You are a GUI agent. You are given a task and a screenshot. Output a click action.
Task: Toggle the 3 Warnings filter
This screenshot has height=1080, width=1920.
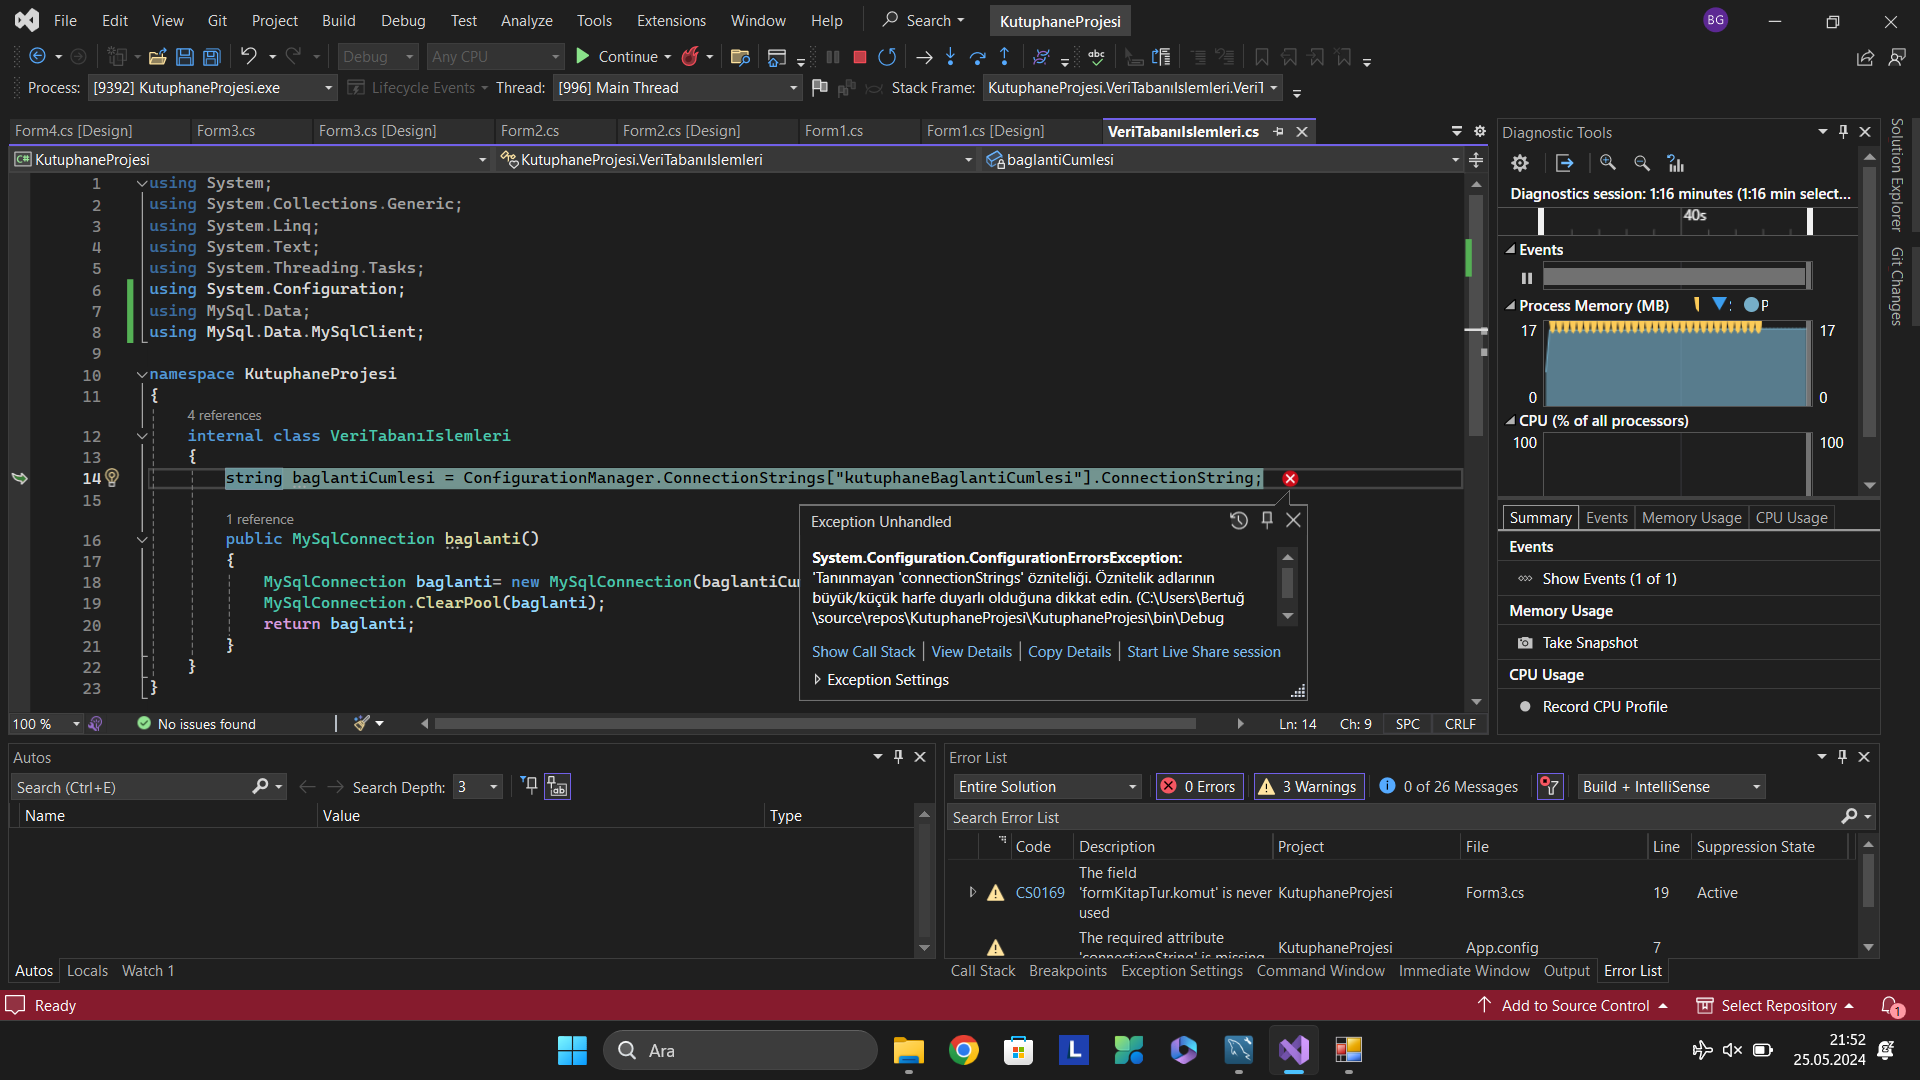[x=1308, y=787]
